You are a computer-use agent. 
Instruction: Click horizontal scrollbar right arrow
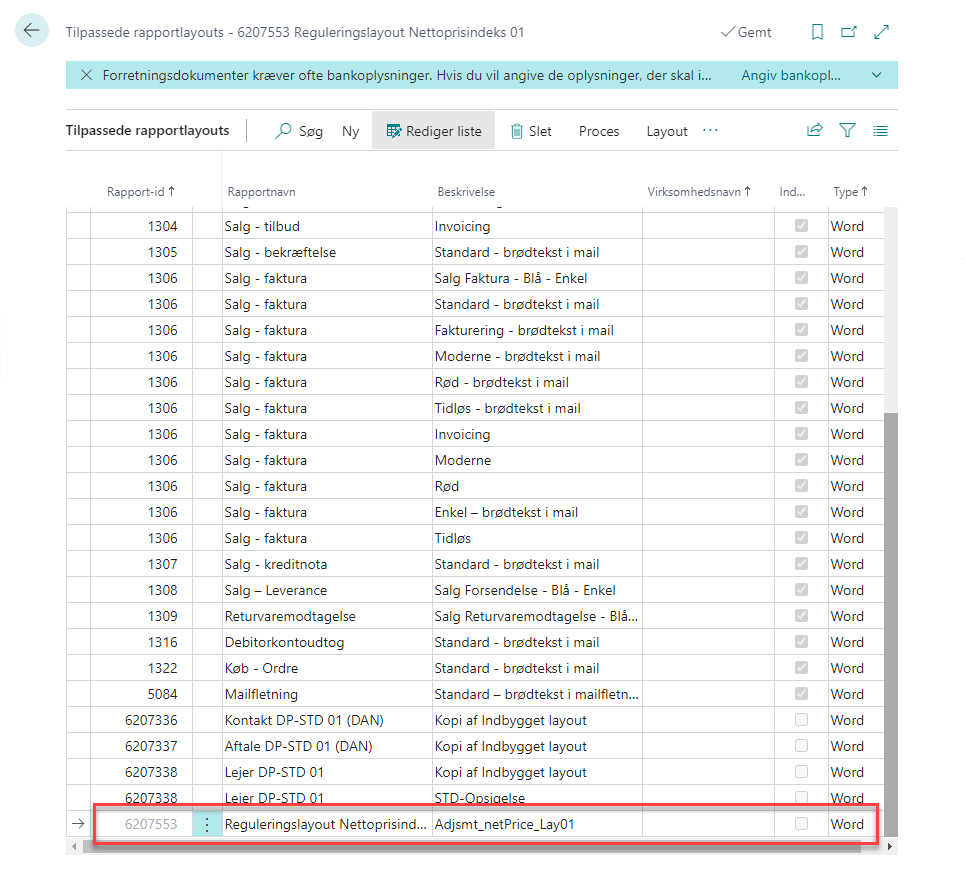click(889, 846)
